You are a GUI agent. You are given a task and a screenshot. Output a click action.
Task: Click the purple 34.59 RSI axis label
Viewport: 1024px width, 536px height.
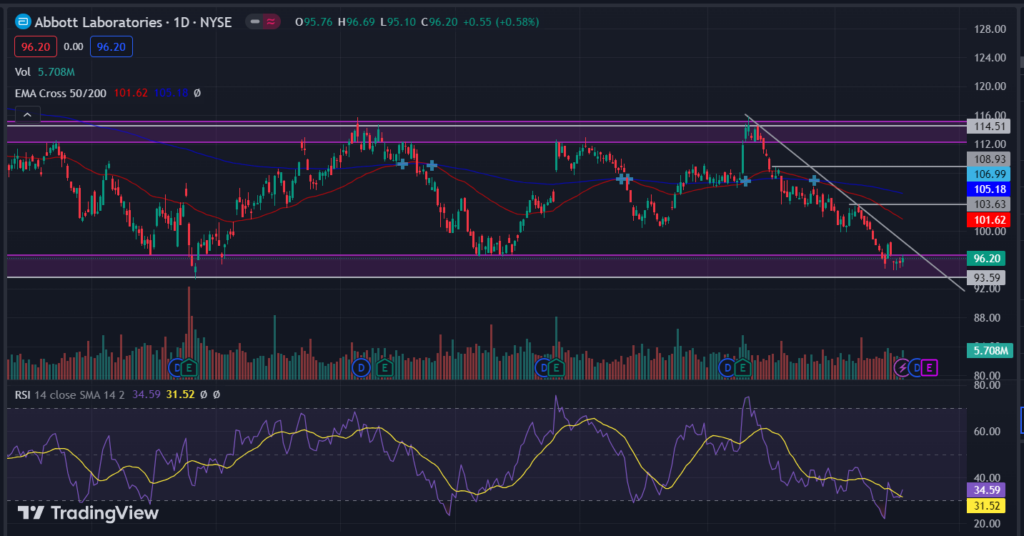[x=986, y=490]
